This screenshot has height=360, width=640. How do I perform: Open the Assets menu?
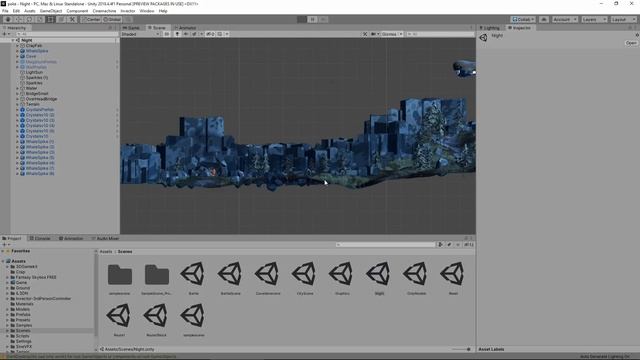(x=30, y=11)
